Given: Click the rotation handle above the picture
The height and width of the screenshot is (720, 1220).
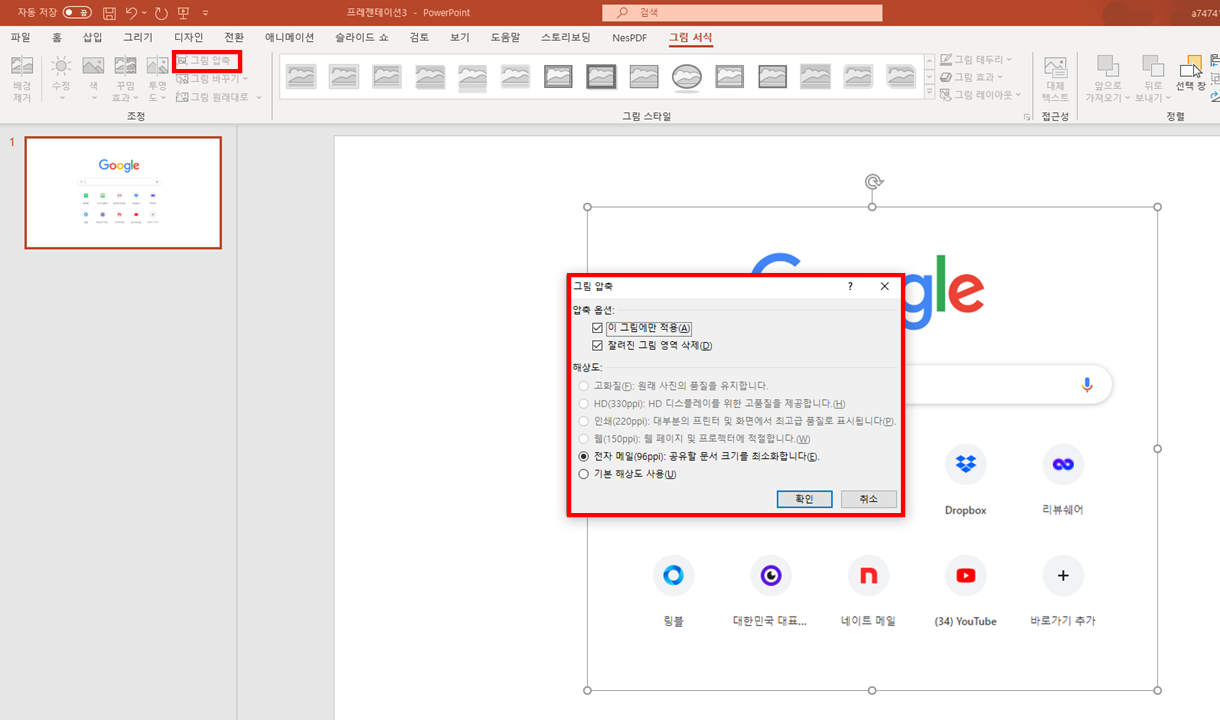Looking at the screenshot, I should [873, 182].
